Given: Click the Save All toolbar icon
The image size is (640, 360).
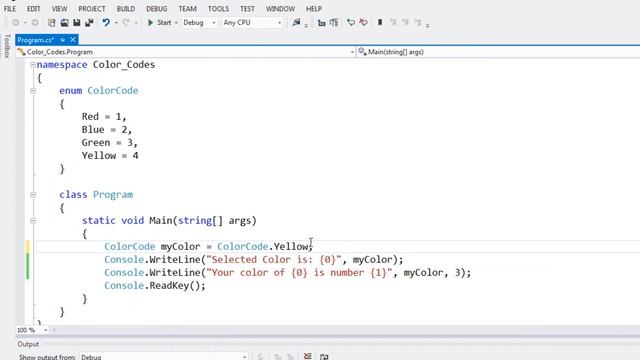Looking at the screenshot, I should pos(89,23).
